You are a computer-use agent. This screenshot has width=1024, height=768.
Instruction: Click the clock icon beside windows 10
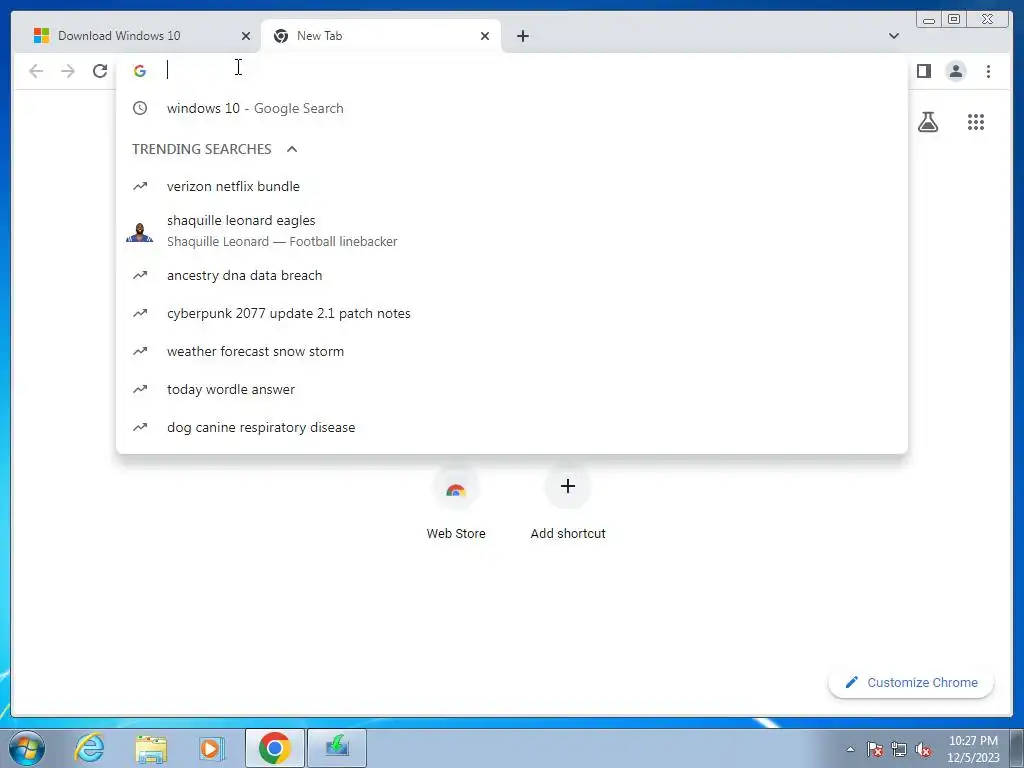pyautogui.click(x=140, y=108)
